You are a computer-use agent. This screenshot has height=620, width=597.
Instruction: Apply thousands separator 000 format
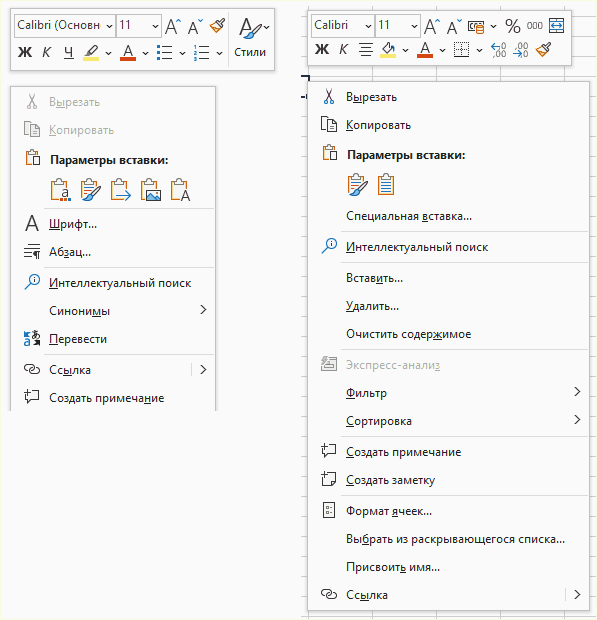pyautogui.click(x=535, y=26)
